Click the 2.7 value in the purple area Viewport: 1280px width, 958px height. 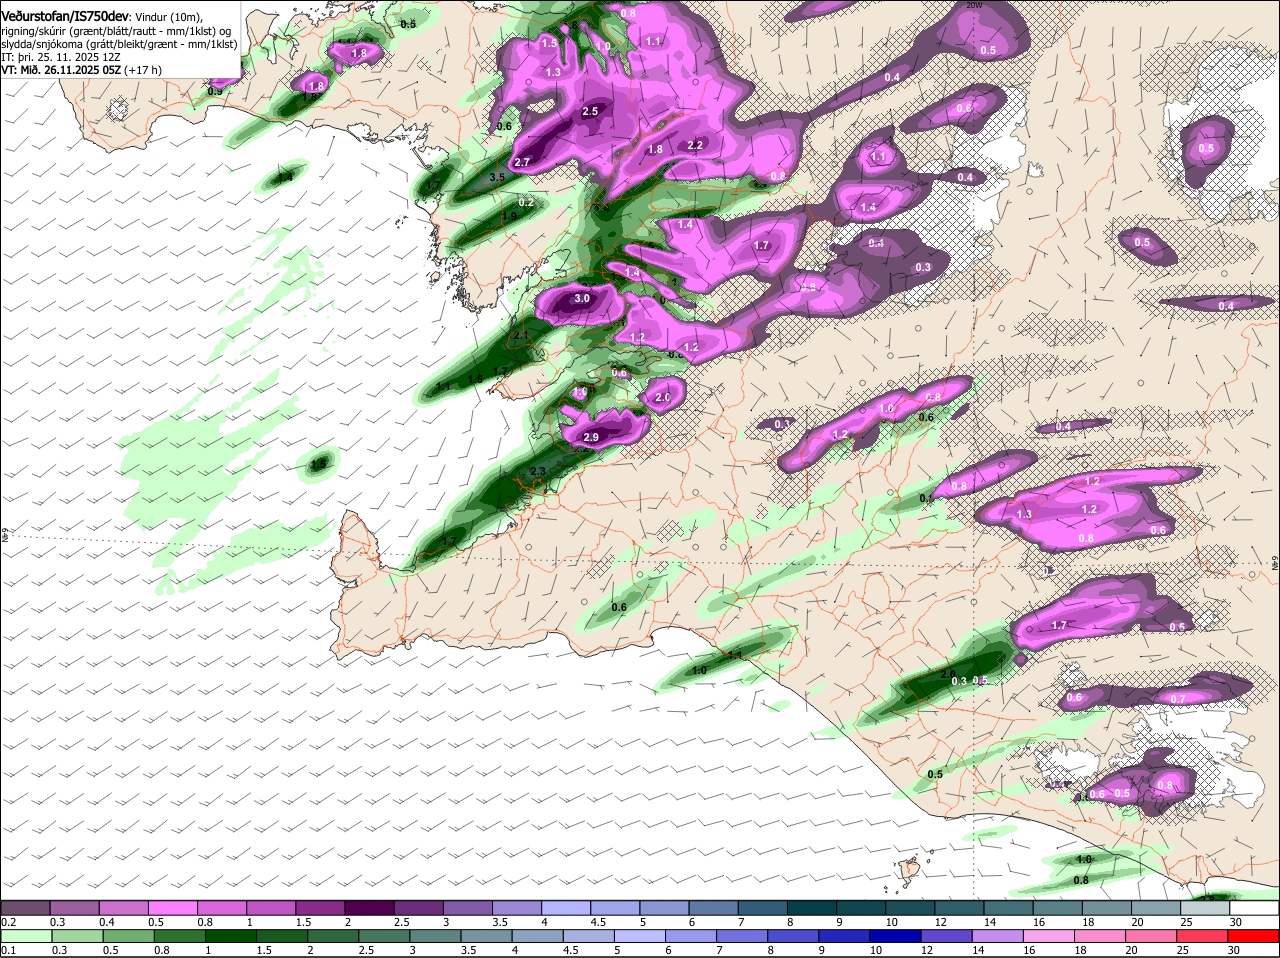pyautogui.click(x=522, y=162)
